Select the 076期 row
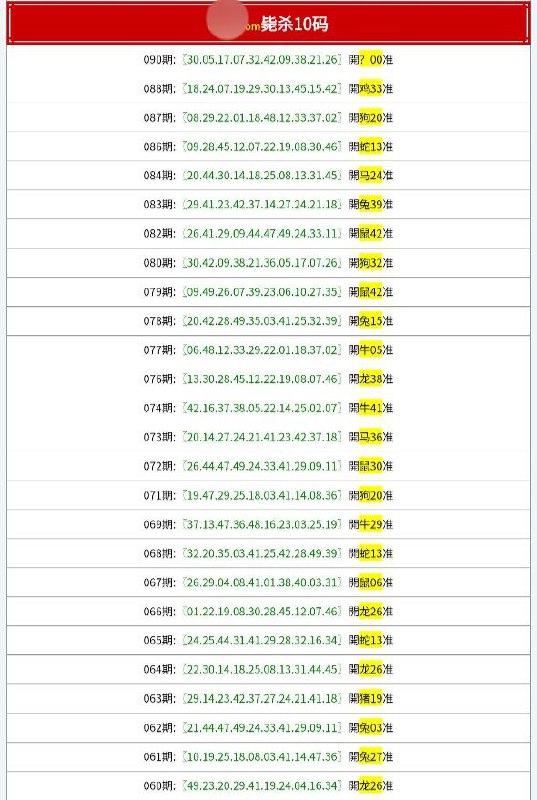 point(268,379)
